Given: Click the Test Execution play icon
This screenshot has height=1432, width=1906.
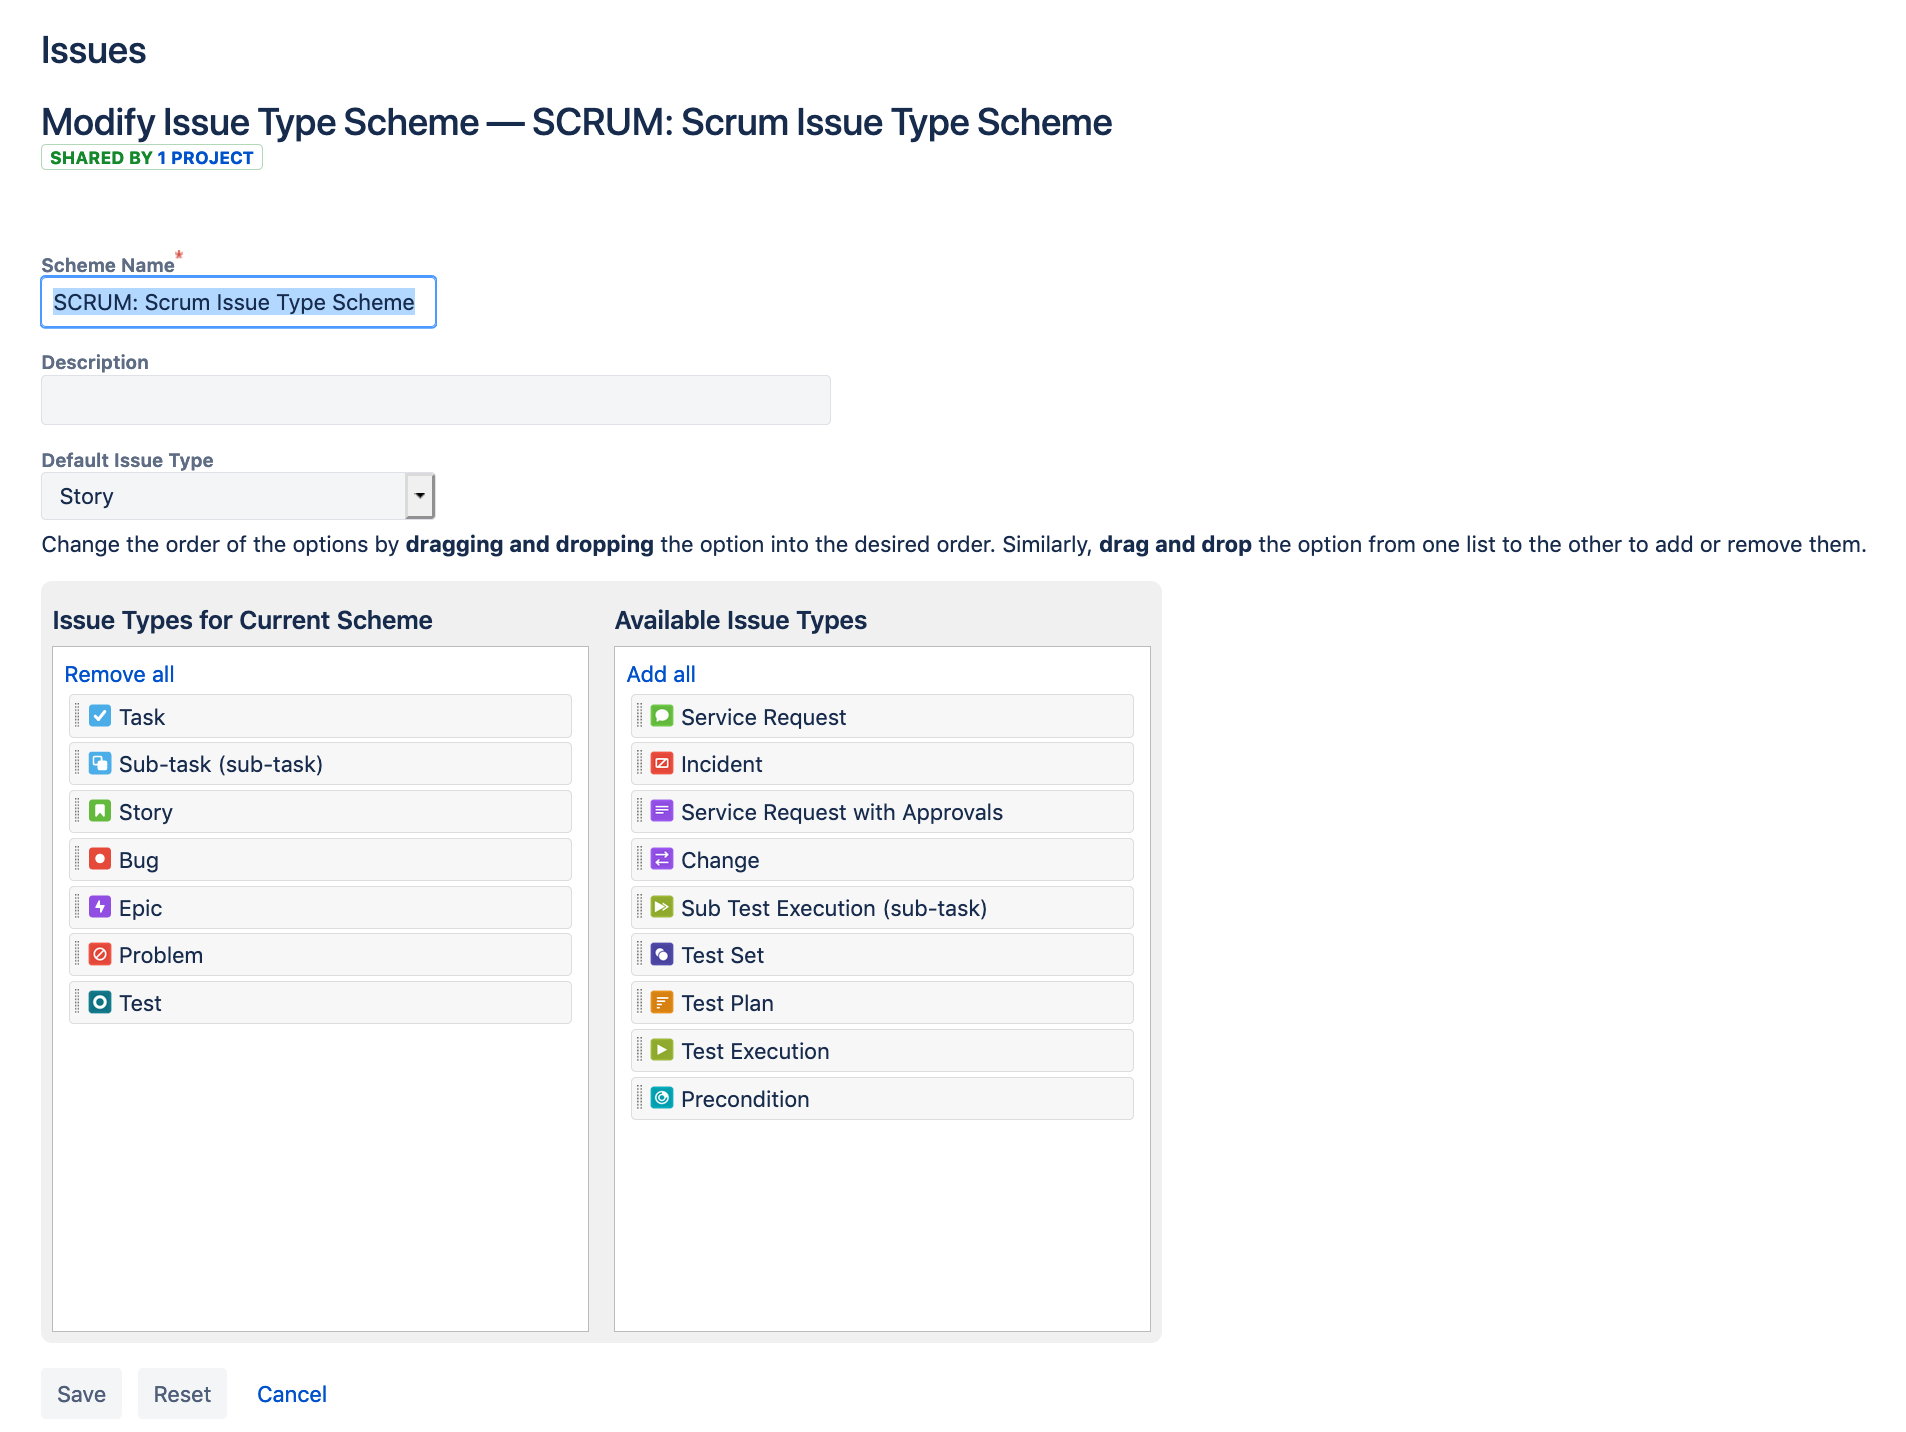Looking at the screenshot, I should pyautogui.click(x=663, y=1050).
